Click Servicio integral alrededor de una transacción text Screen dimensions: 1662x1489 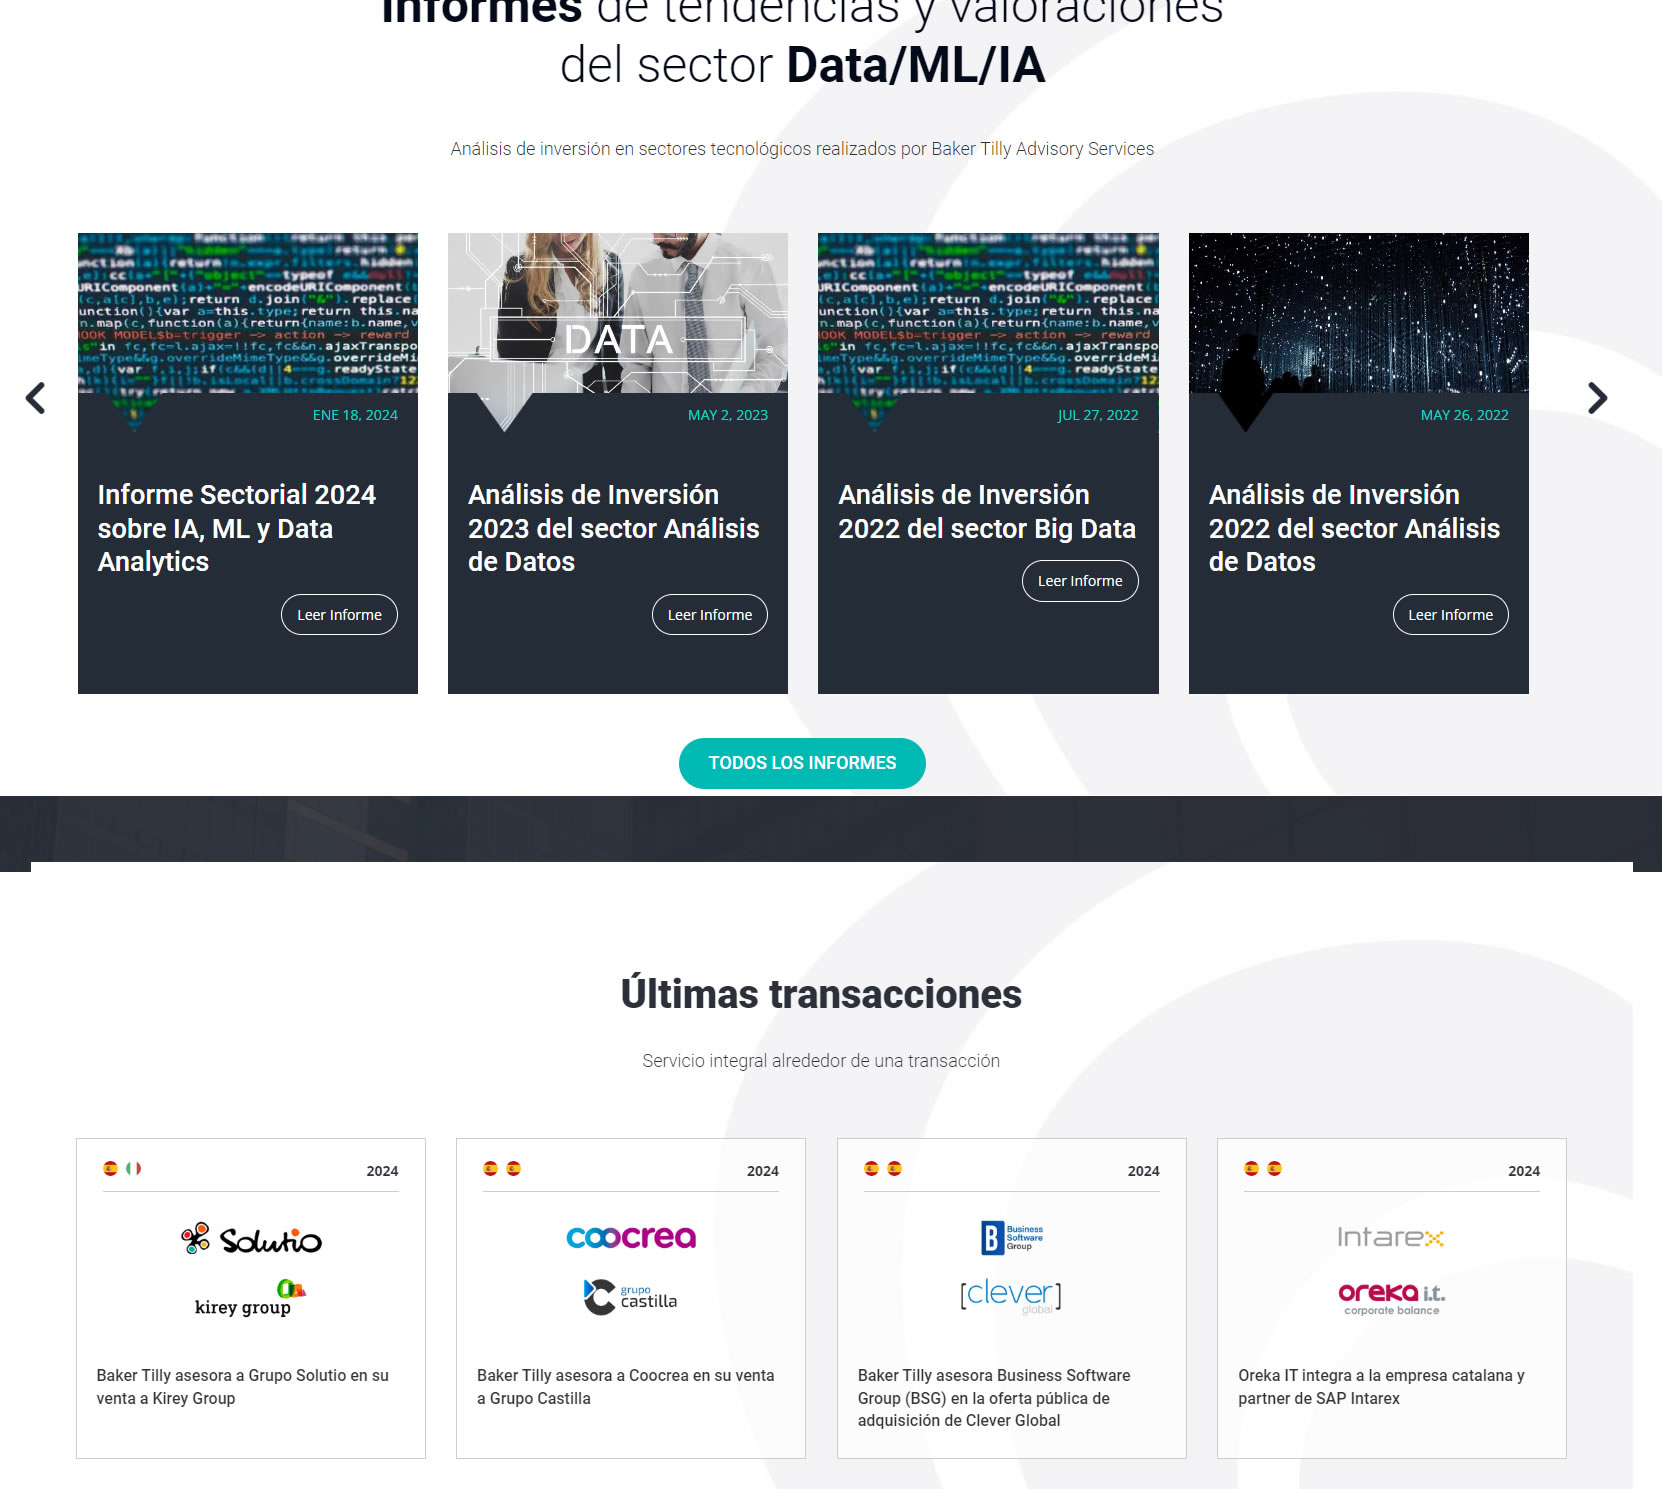point(821,1061)
